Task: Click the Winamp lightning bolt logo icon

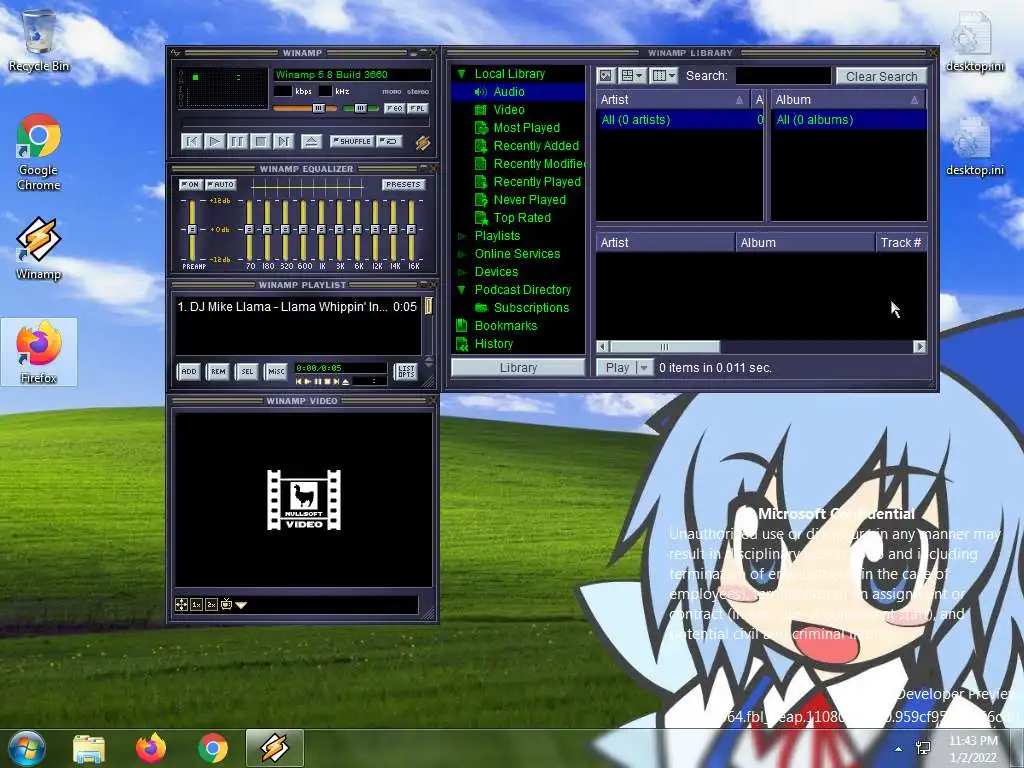Action: pyautogui.click(x=423, y=142)
